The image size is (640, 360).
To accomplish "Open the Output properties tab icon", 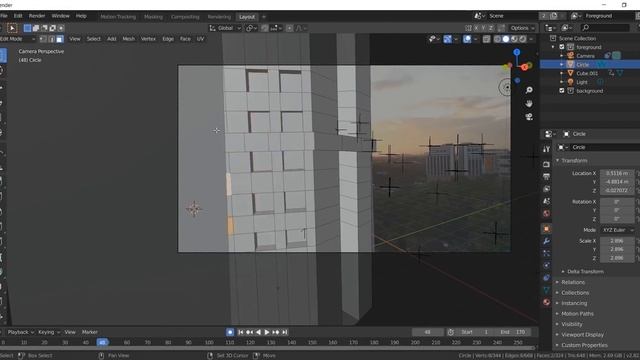I will pos(546,176).
